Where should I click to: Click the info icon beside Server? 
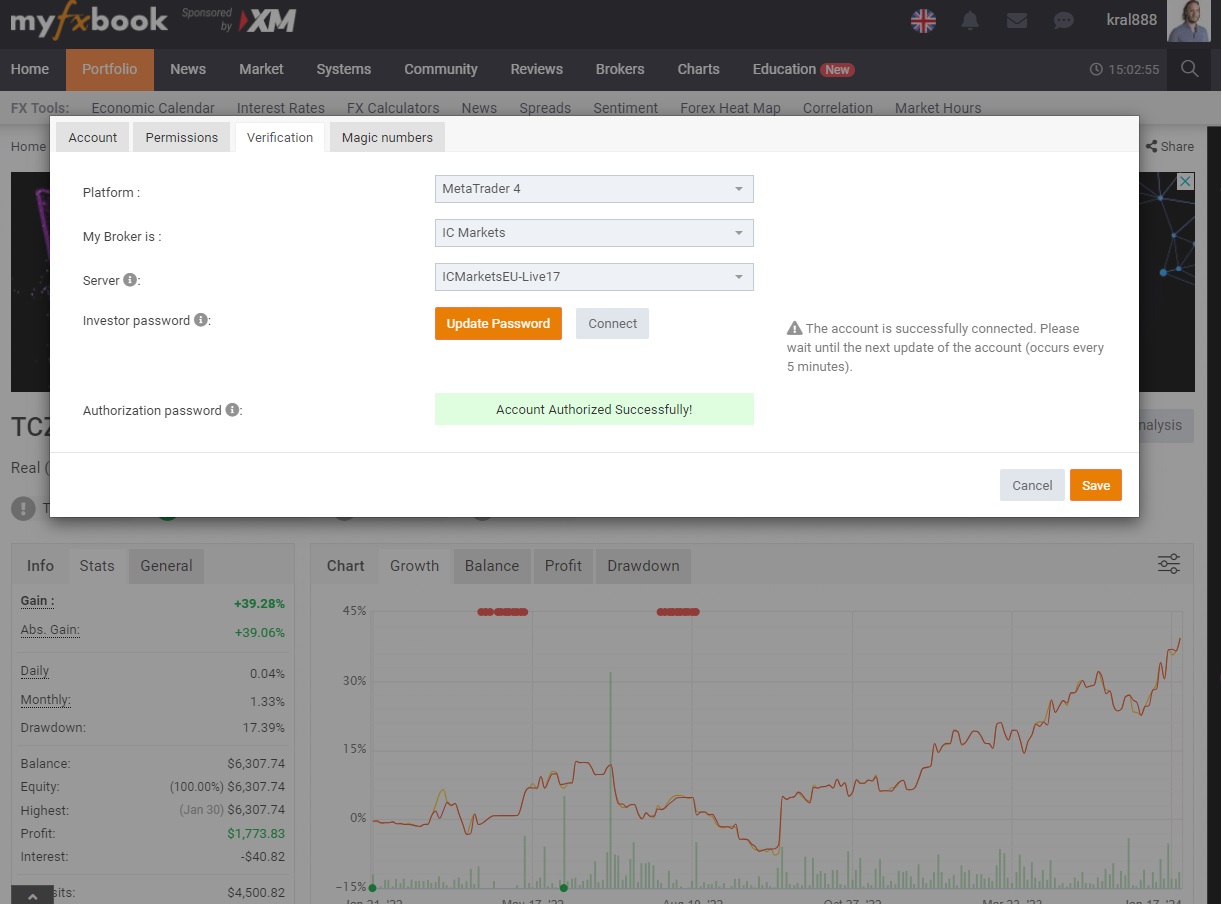pyautogui.click(x=130, y=280)
